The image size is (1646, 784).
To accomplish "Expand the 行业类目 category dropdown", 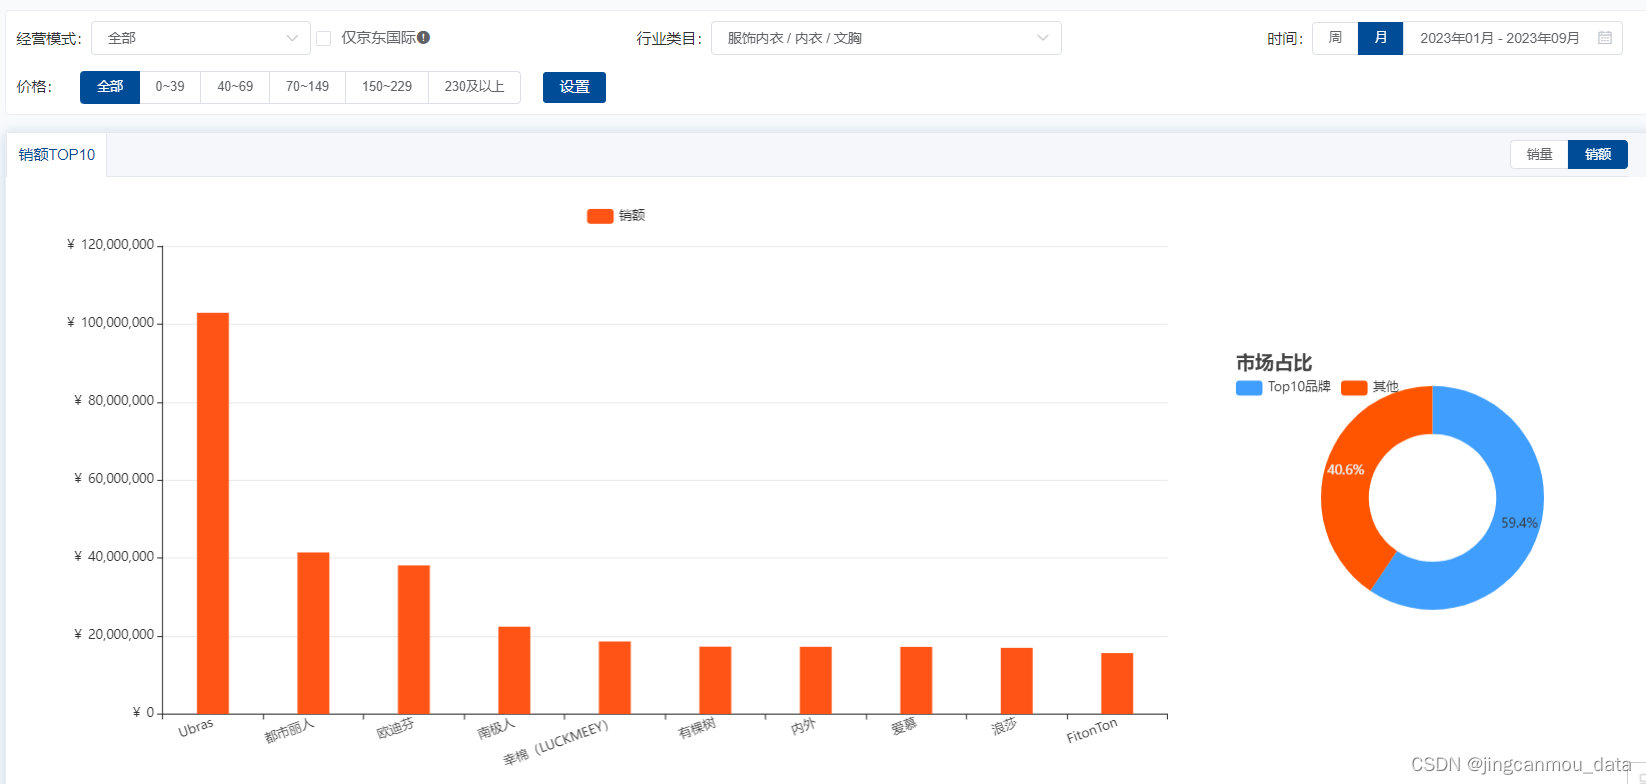I will pyautogui.click(x=886, y=38).
